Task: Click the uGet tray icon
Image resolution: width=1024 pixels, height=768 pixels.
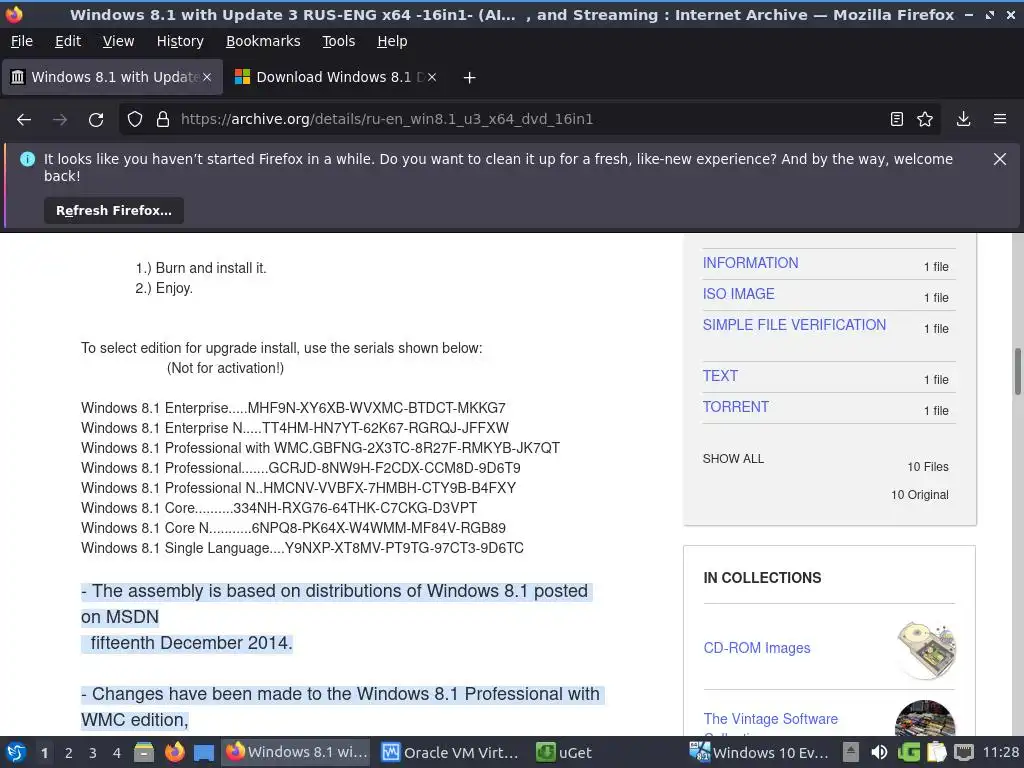Action: (908, 752)
